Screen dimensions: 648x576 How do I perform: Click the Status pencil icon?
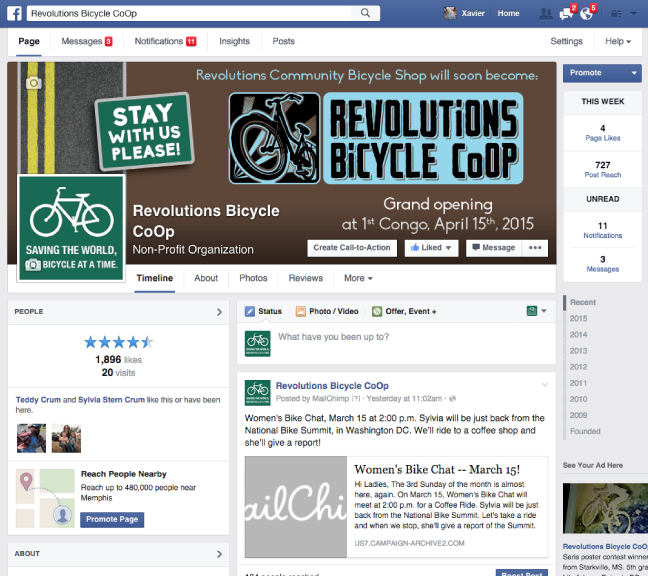[250, 312]
